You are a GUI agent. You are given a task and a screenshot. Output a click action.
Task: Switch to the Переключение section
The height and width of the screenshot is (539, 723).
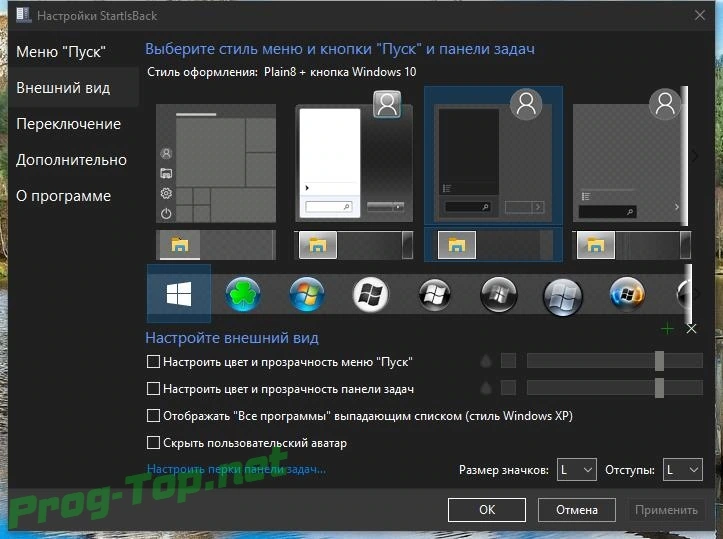69,124
